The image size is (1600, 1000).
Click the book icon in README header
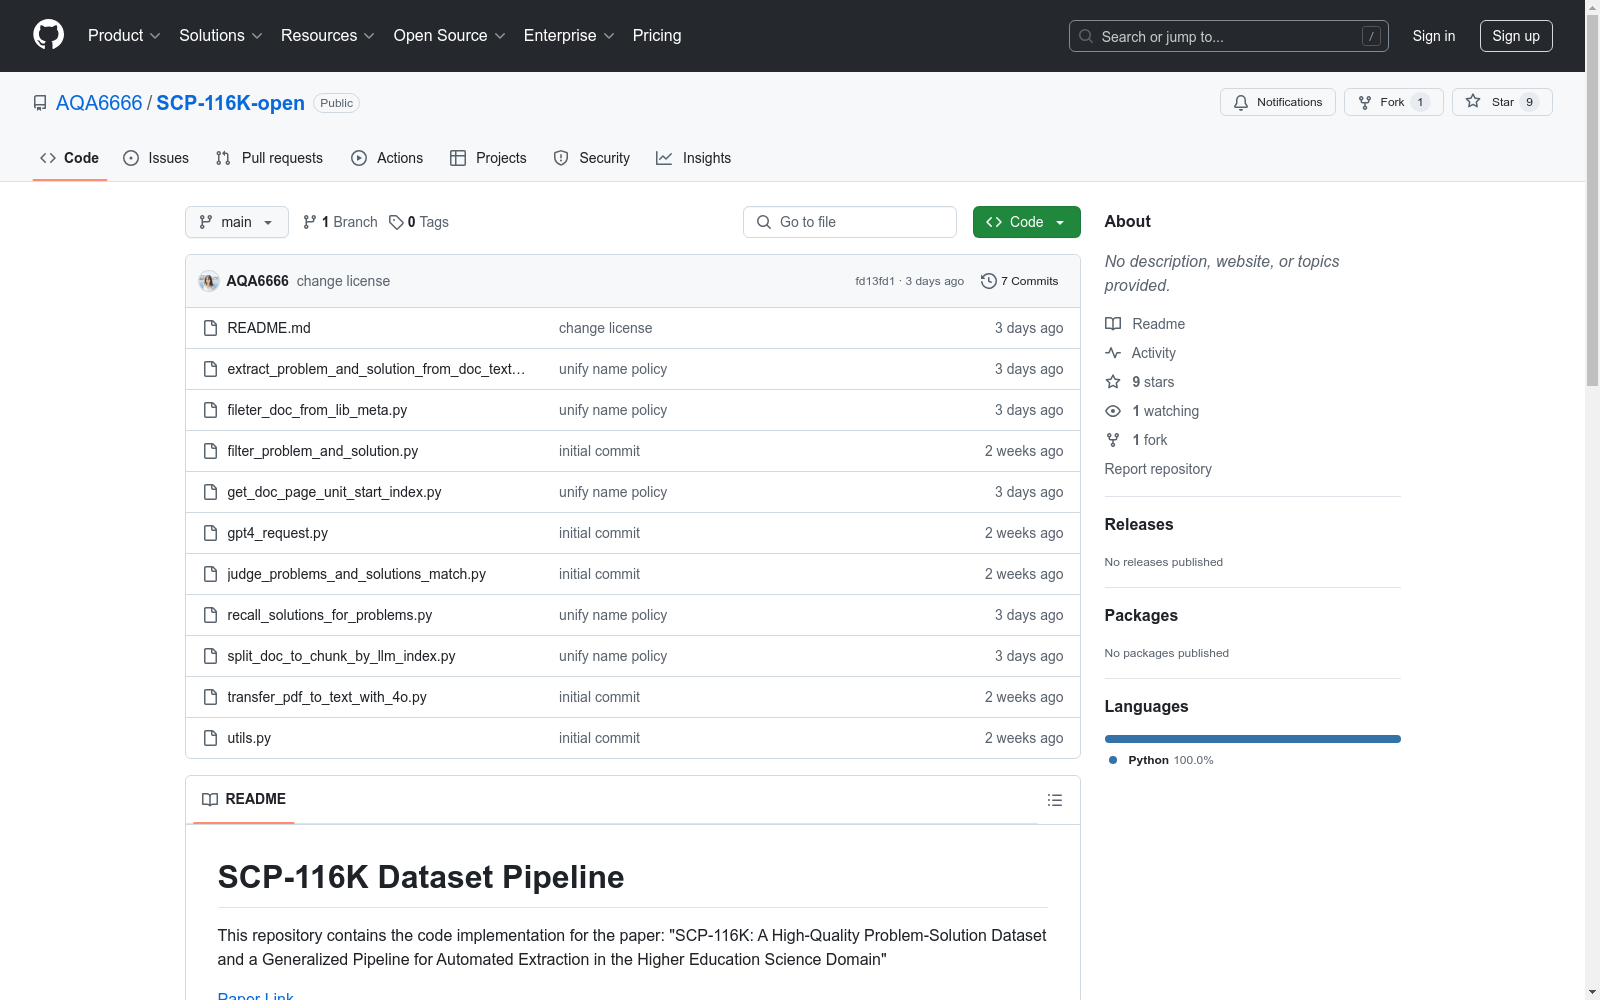tap(210, 799)
